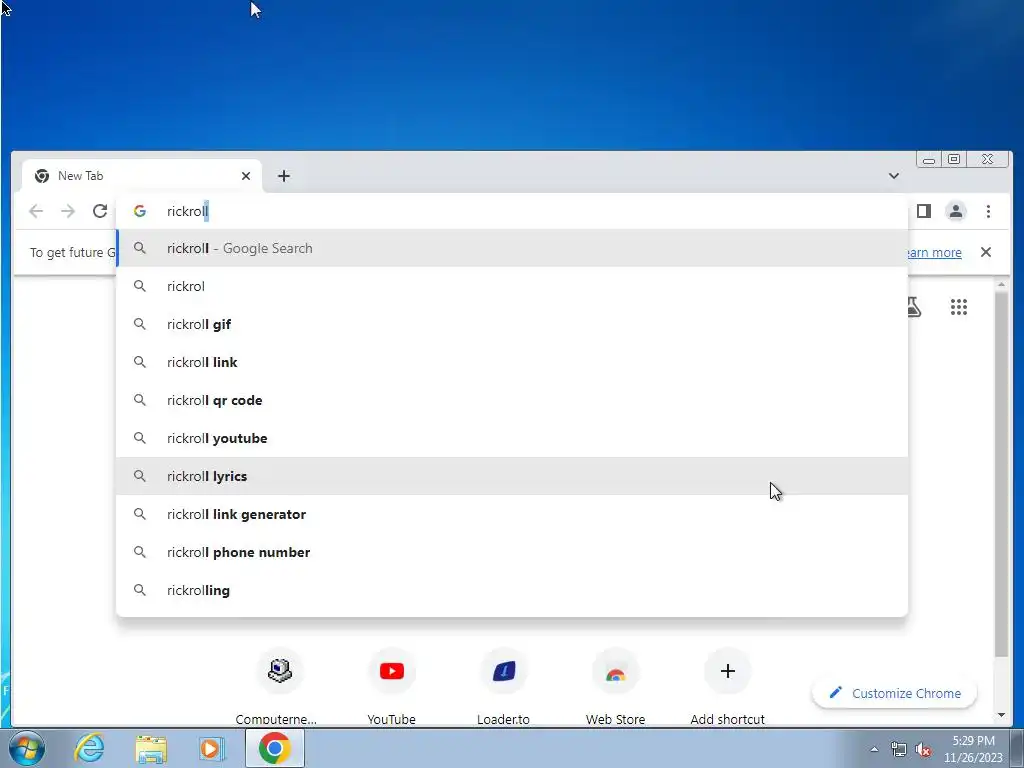Click the scrollbar's up arrow
Screen dimensions: 1024x768
pyautogui.click(x=1001, y=285)
